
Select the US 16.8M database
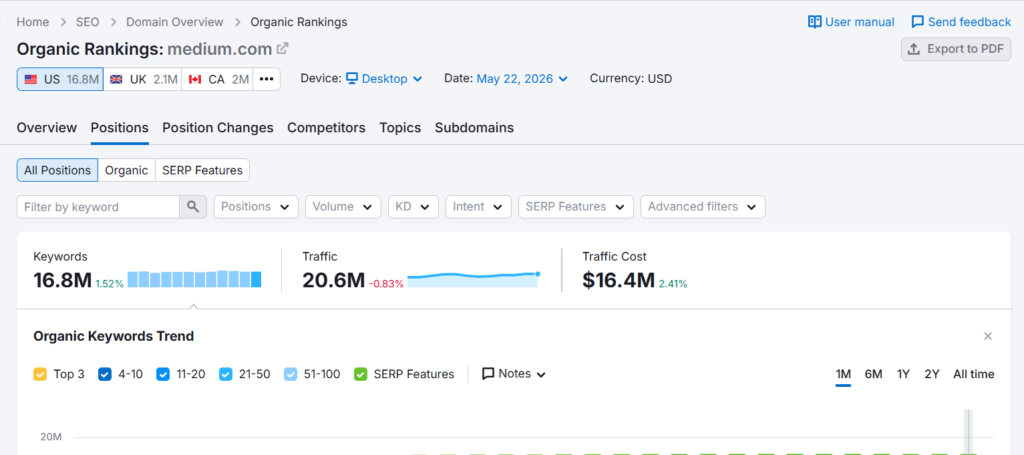(x=60, y=79)
